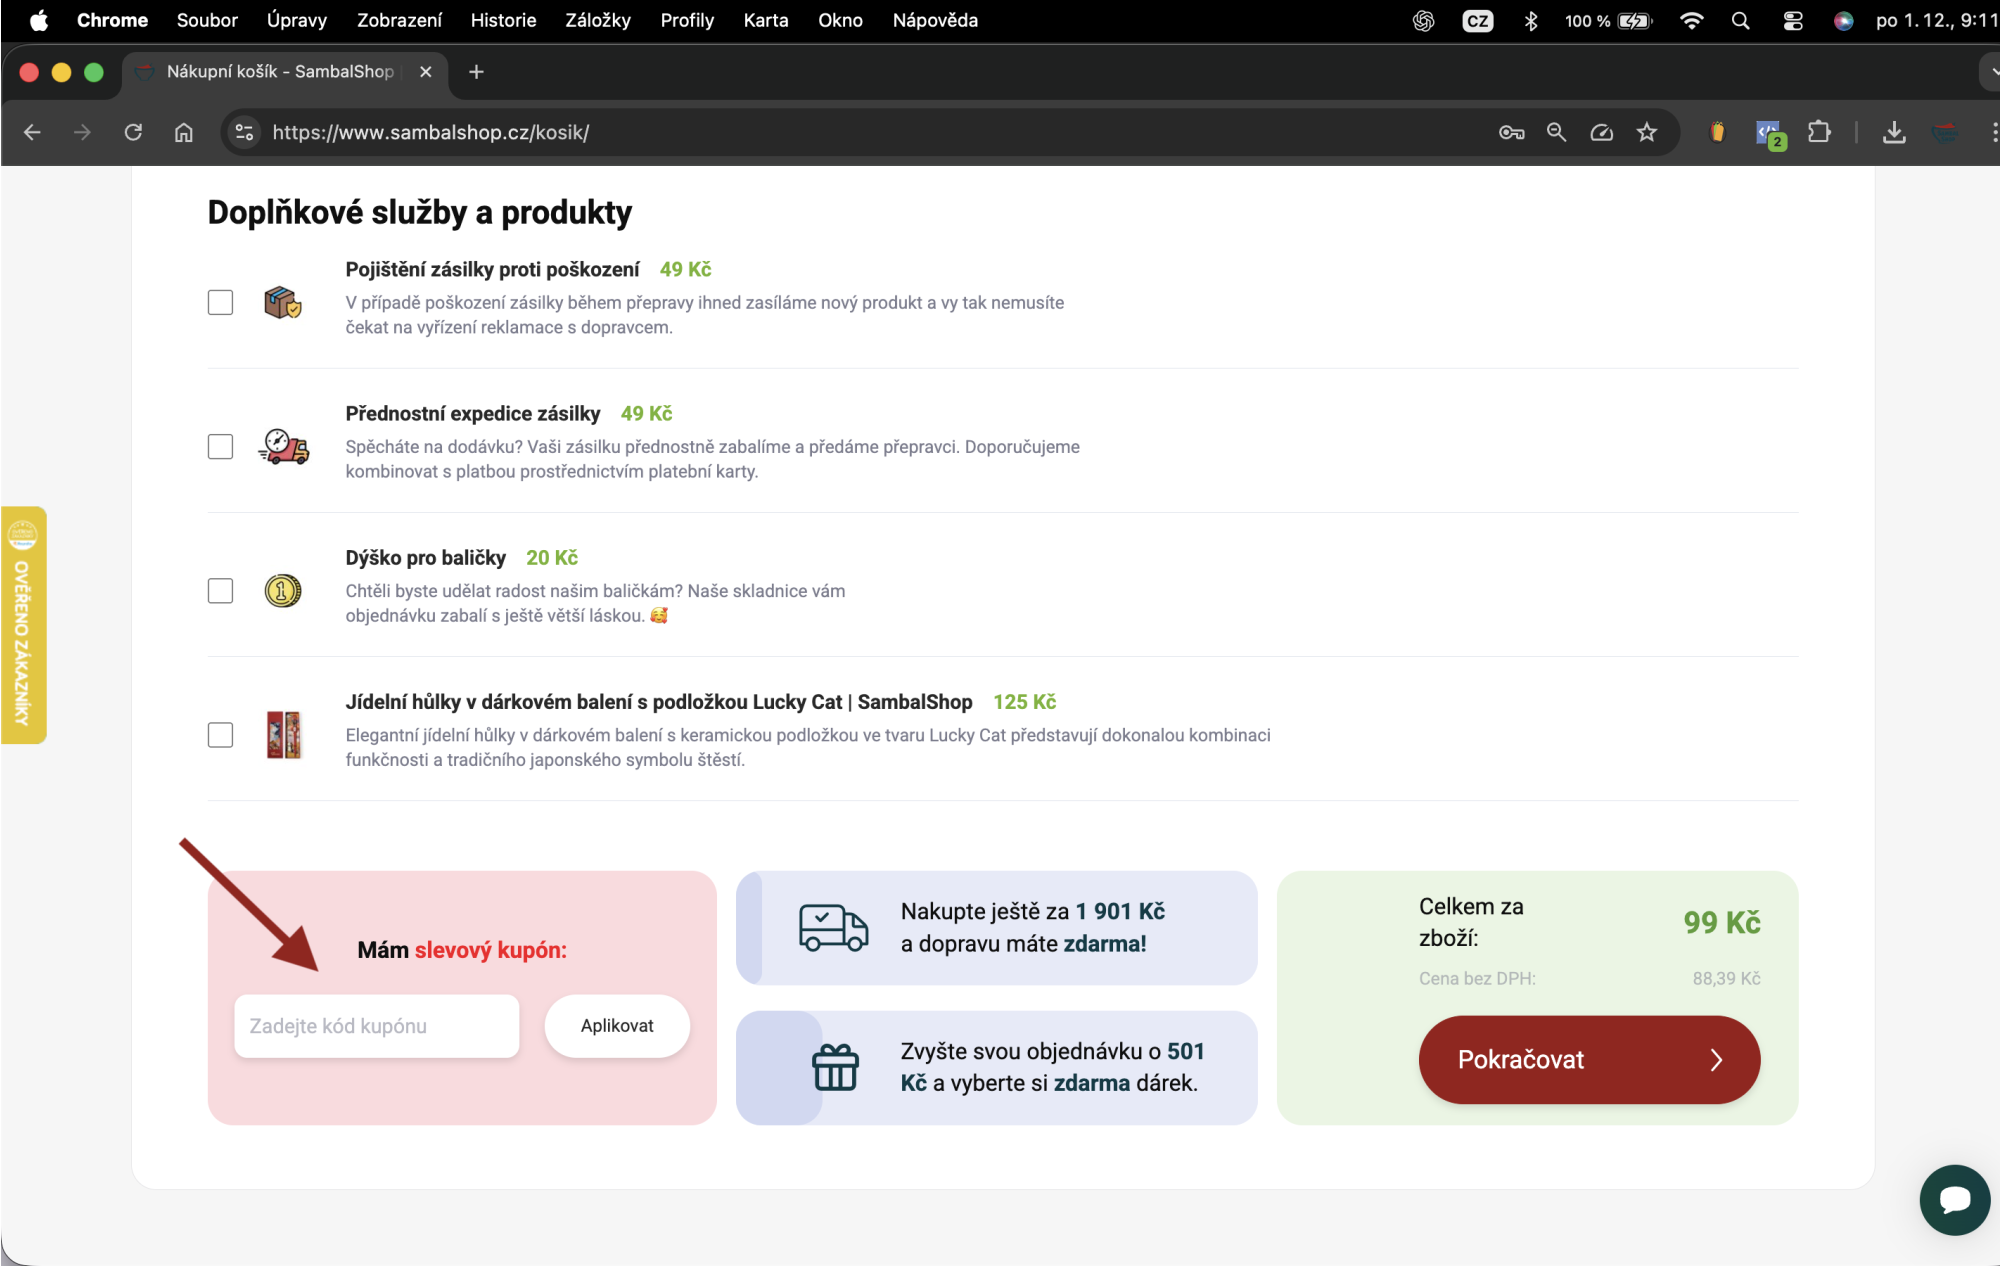Focus the Zadejte kód kupónu field
This screenshot has height=1266, width=2000.
click(x=376, y=1025)
